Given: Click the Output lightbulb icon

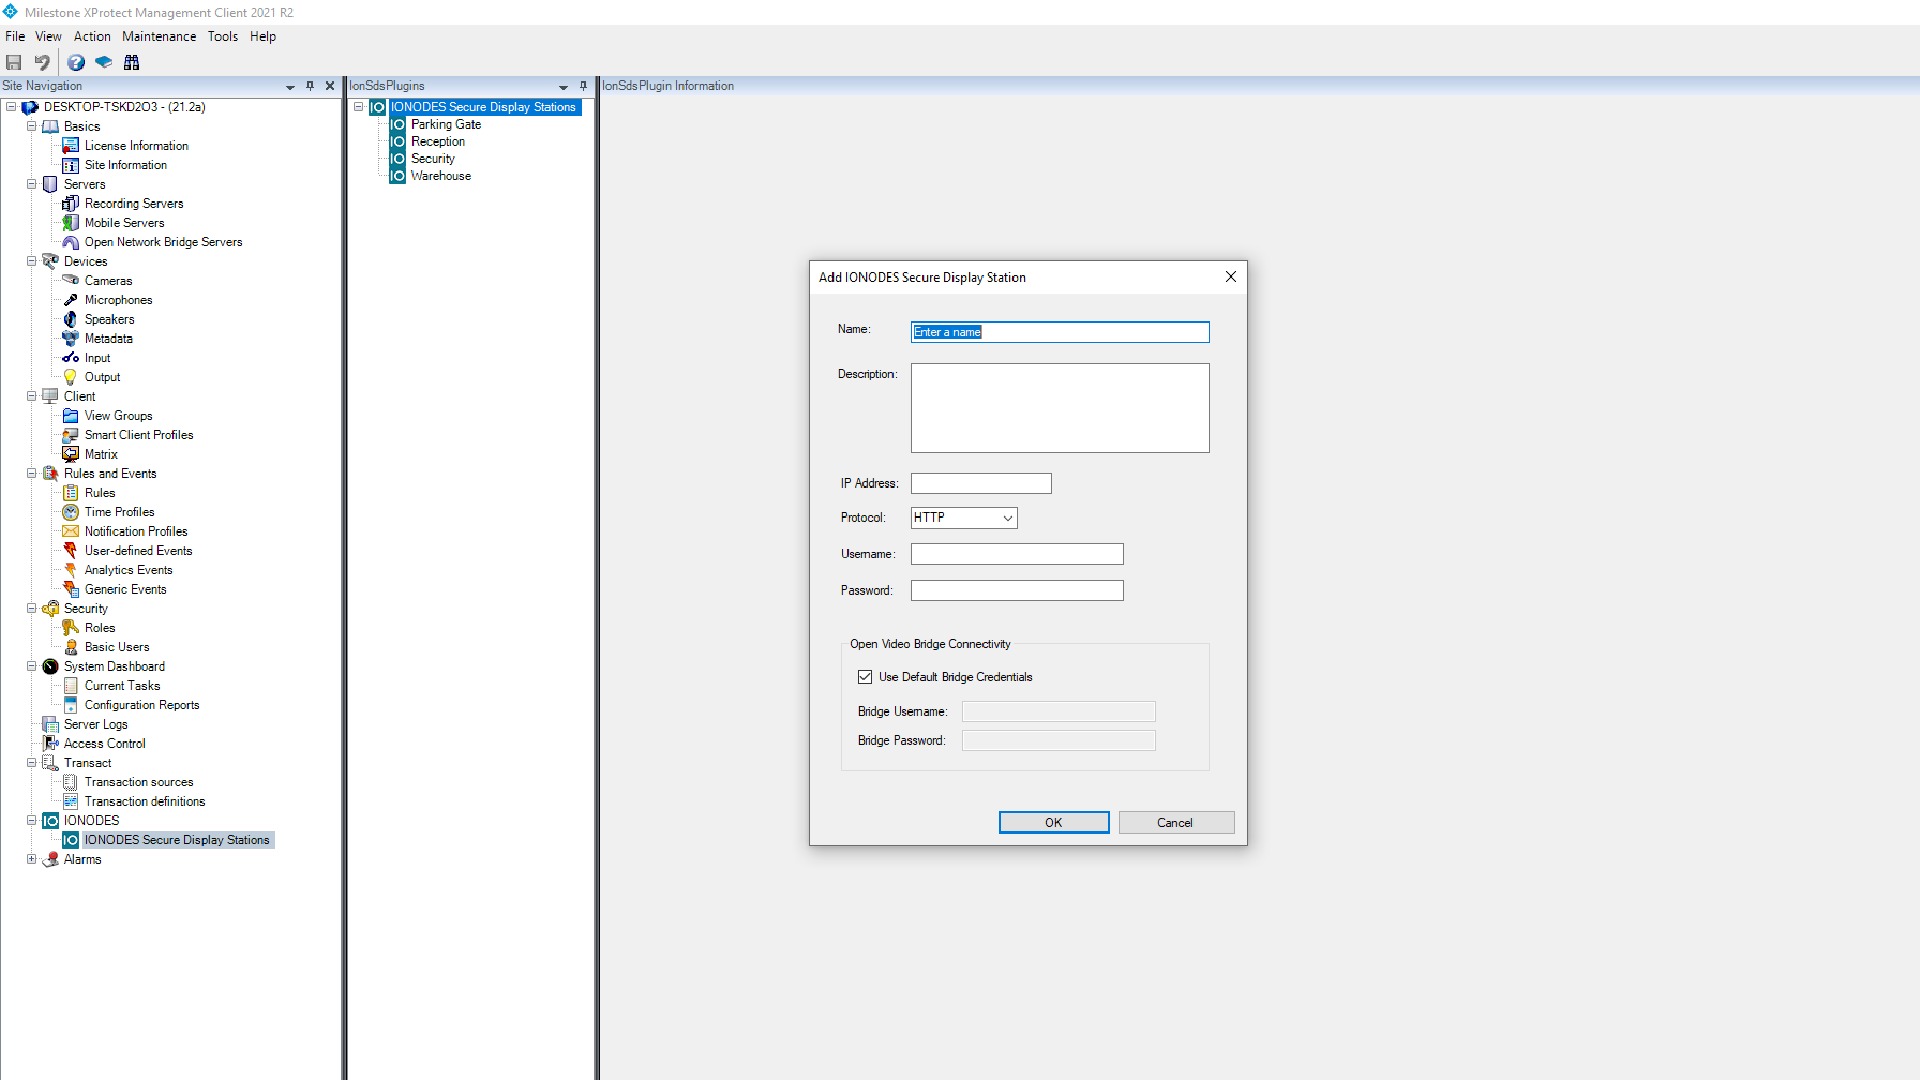Looking at the screenshot, I should tap(71, 377).
